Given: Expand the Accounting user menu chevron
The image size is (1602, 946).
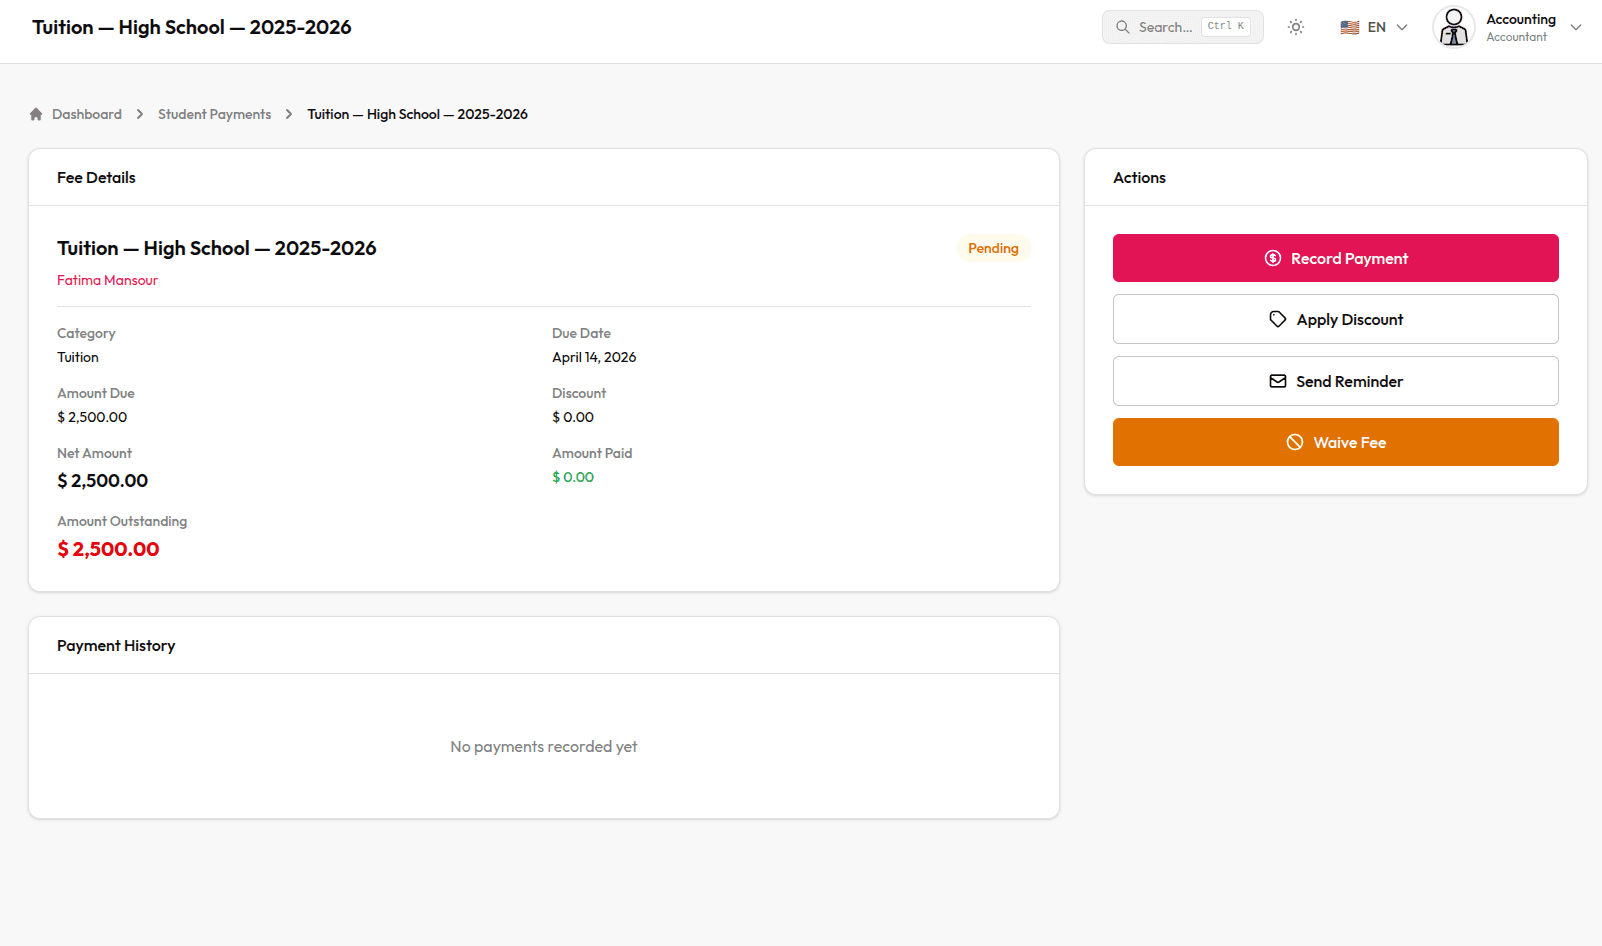Looking at the screenshot, I should point(1576,27).
